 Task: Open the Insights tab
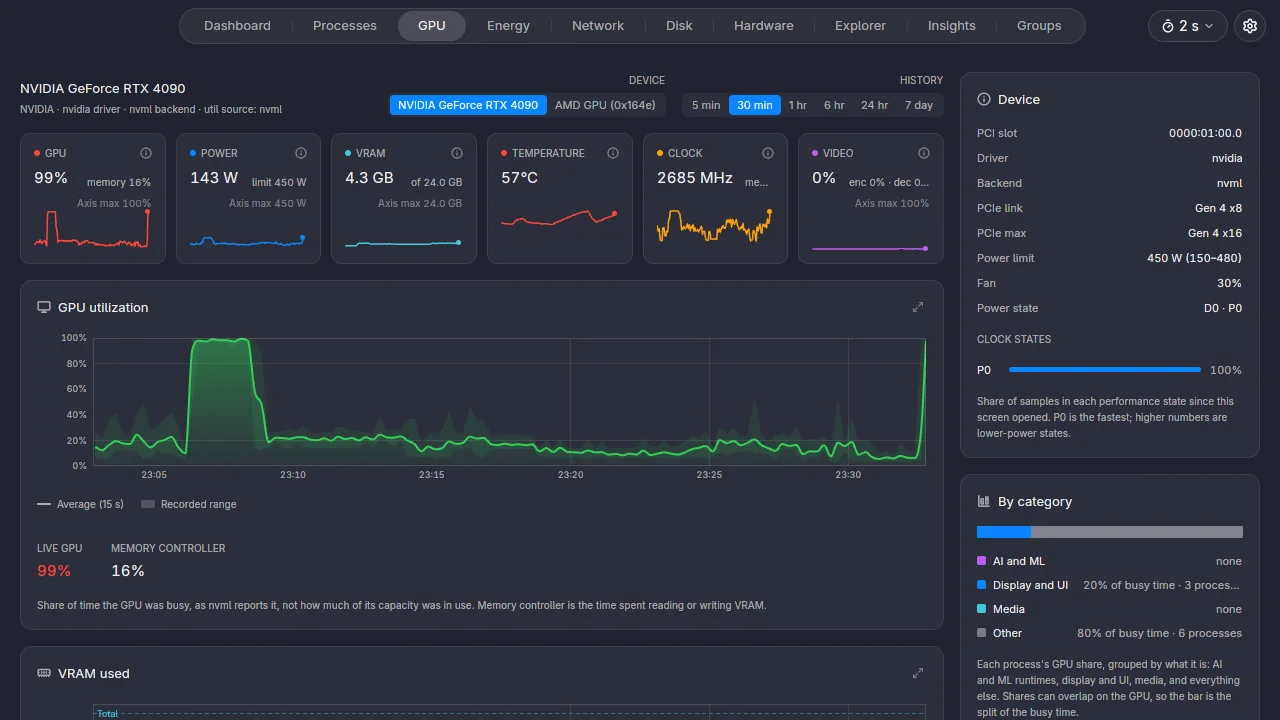952,26
